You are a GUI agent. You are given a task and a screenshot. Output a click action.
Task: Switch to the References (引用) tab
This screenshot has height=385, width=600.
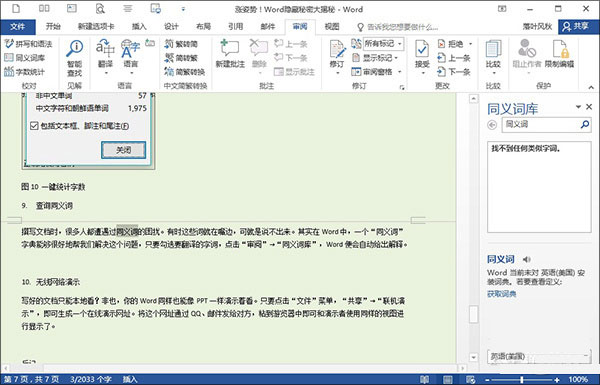click(235, 26)
